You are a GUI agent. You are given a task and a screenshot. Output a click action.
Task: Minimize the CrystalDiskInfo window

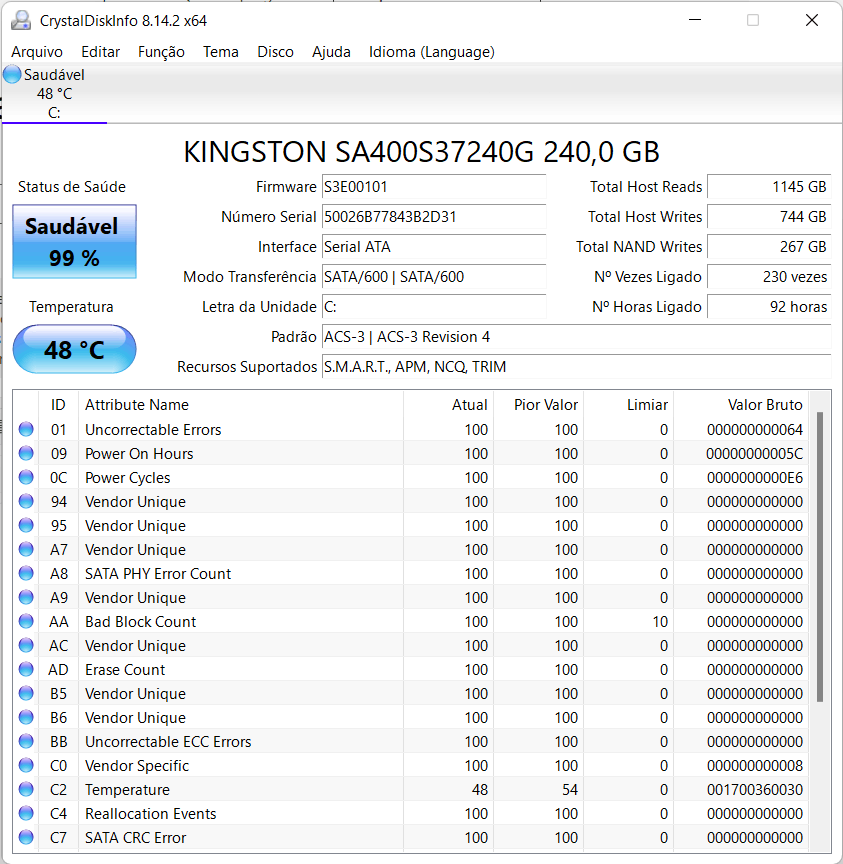click(695, 20)
